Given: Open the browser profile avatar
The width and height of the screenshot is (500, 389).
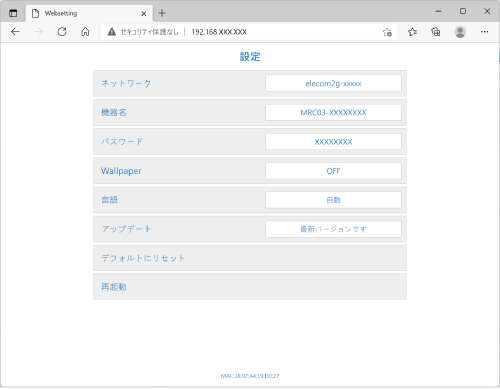Looking at the screenshot, I should click(460, 32).
